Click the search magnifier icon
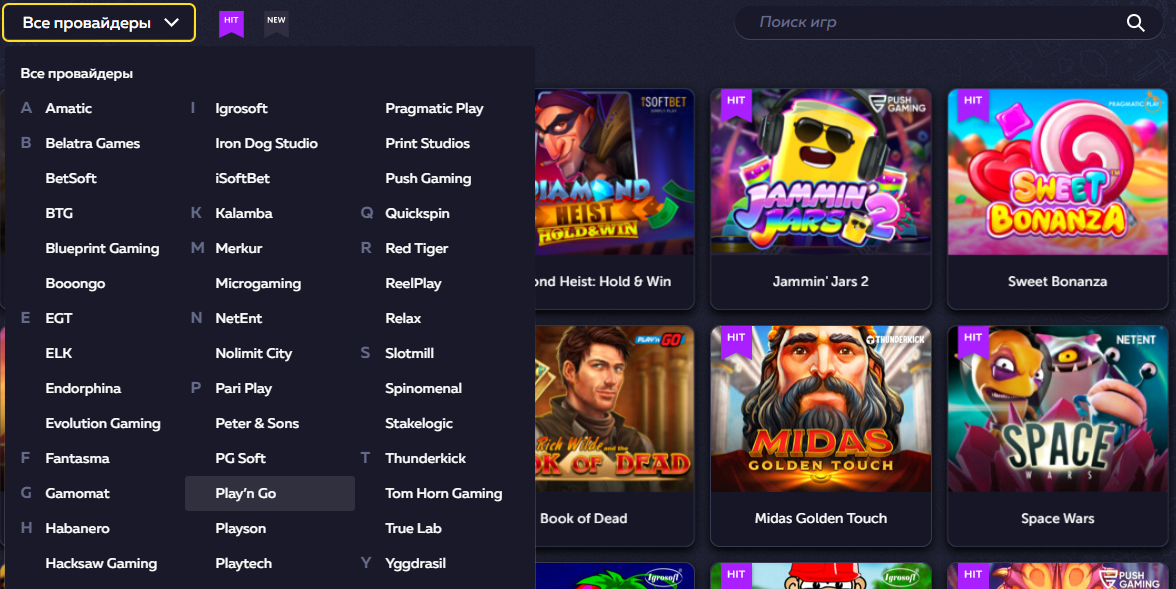 click(x=1136, y=23)
